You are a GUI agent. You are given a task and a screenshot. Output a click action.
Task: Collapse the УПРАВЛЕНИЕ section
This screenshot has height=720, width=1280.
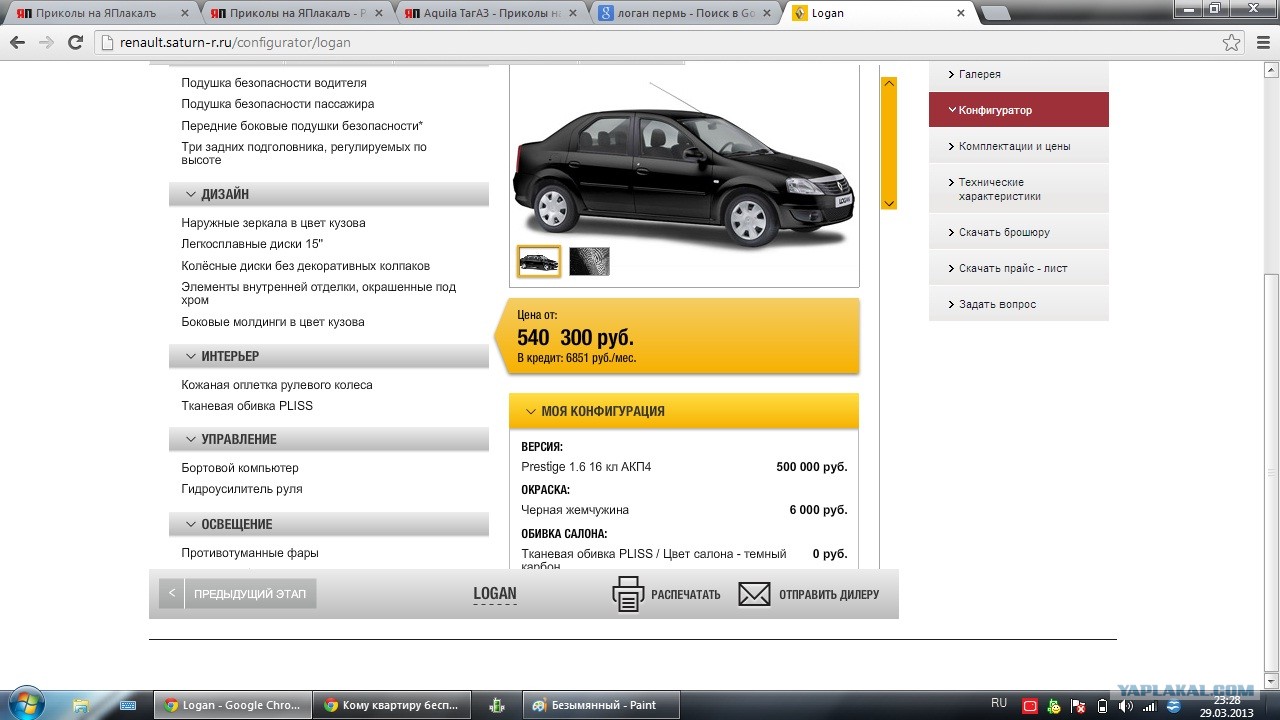[329, 439]
